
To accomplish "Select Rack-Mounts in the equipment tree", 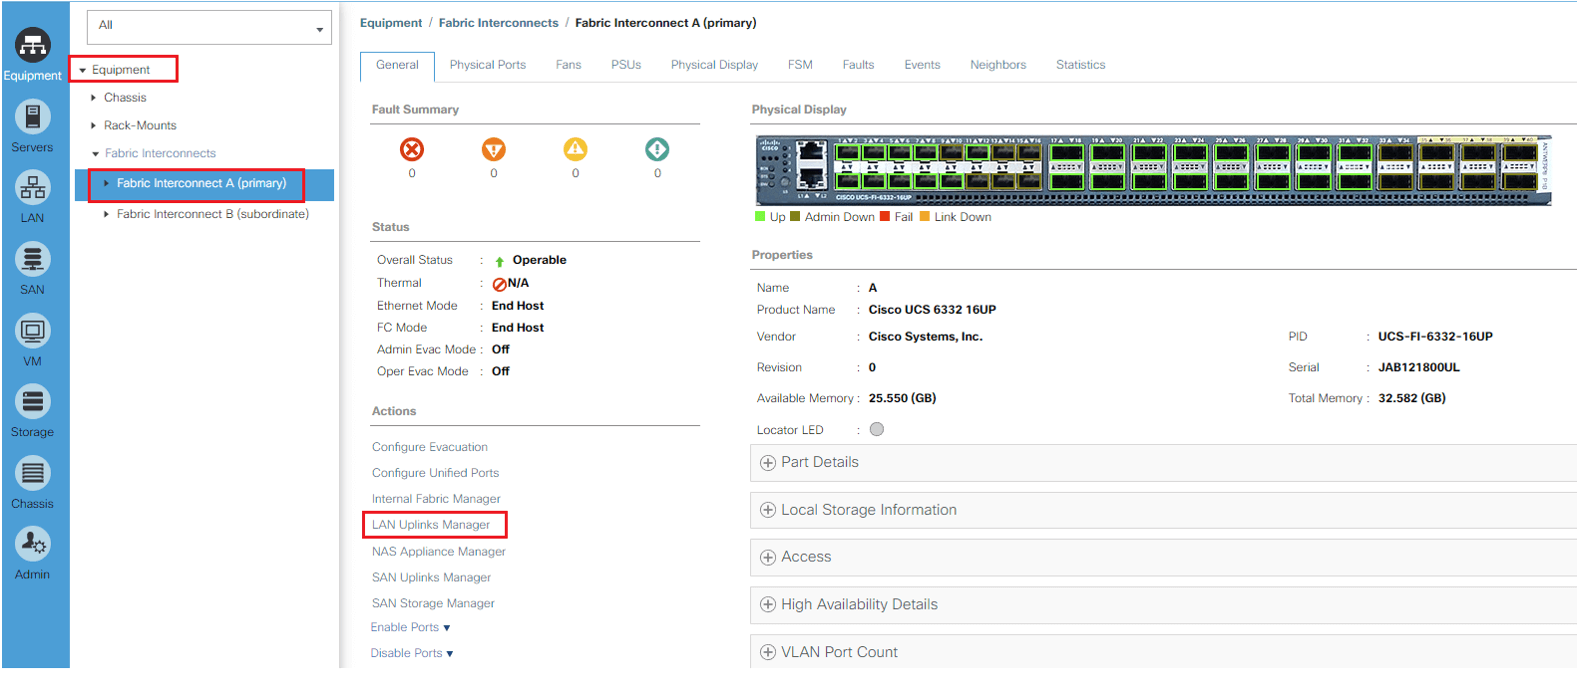I will click(x=140, y=126).
